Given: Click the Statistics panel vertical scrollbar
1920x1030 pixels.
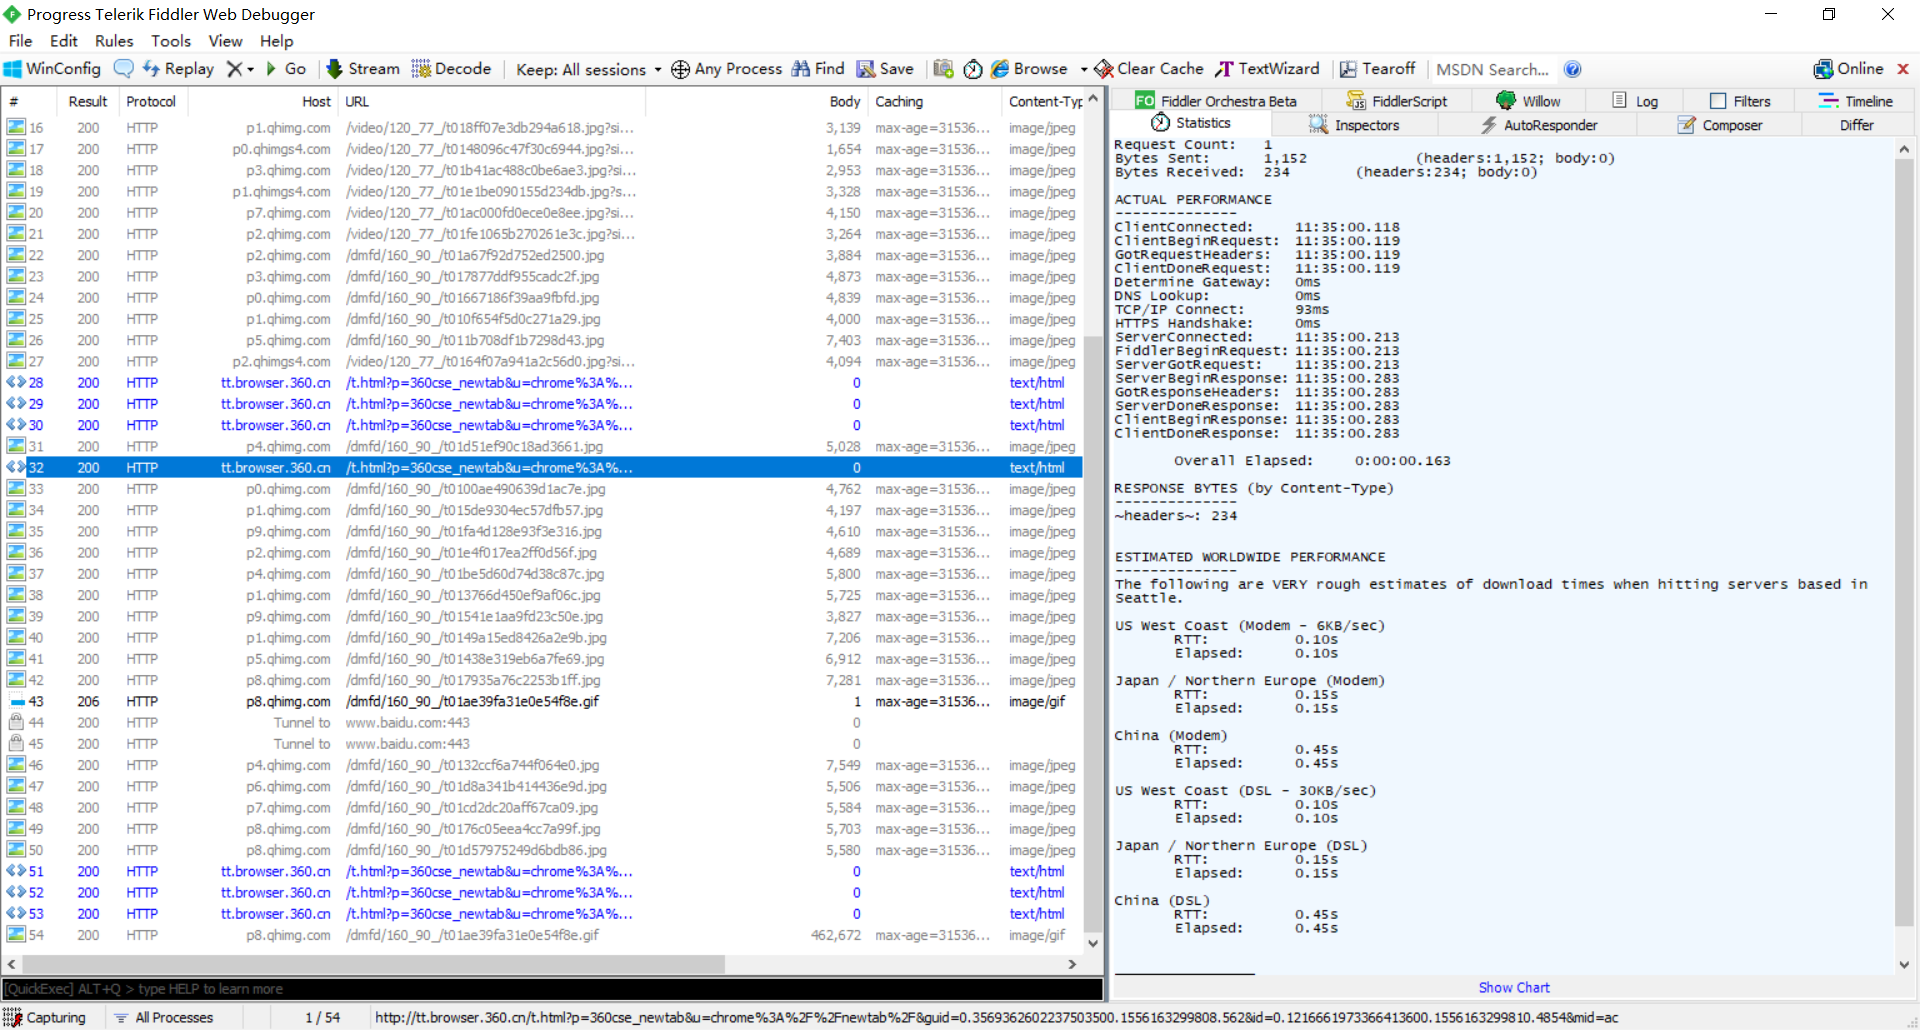Looking at the screenshot, I should point(1904,540).
